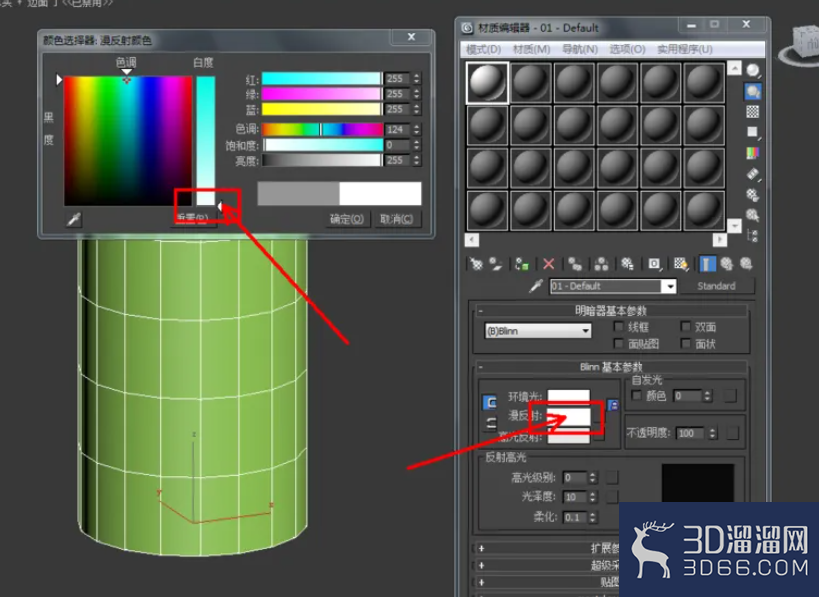Enable 面状 faceted checkbox
Viewport: 819px width, 597px height.
686,343
